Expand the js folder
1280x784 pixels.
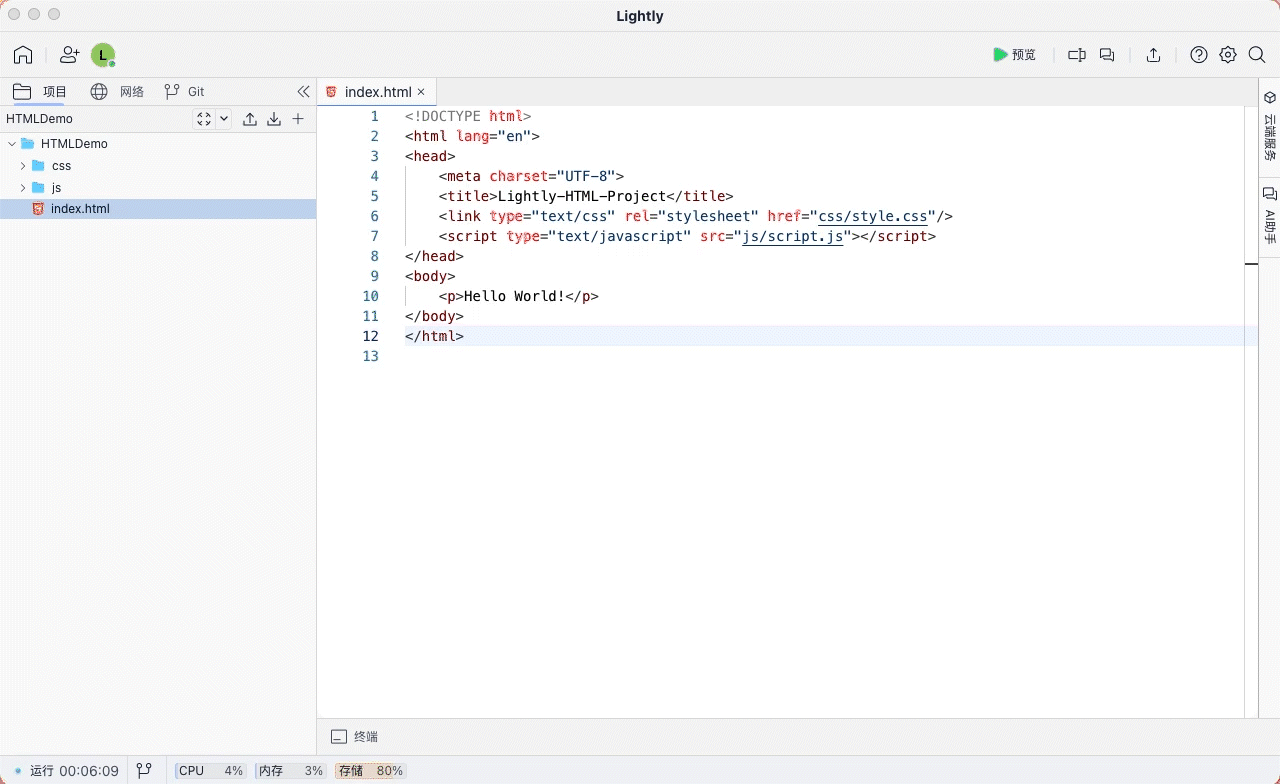pyautogui.click(x=23, y=188)
